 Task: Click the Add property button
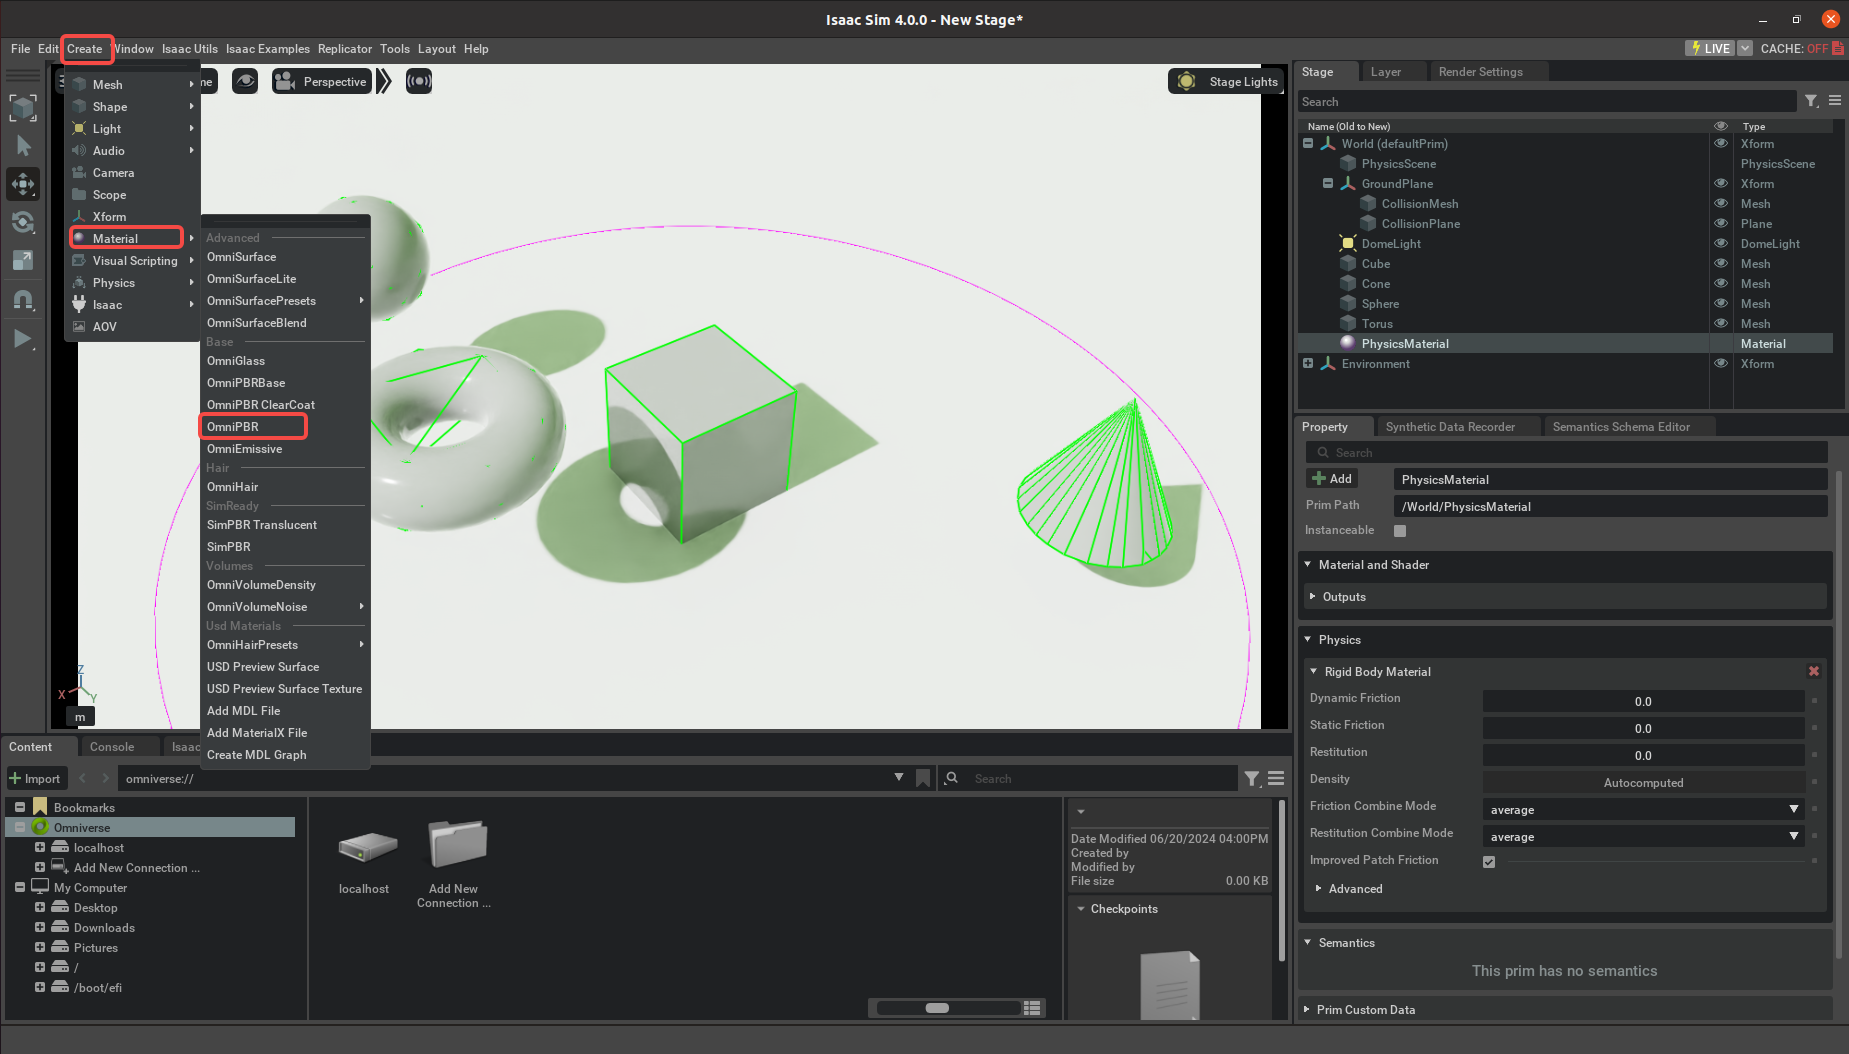pyautogui.click(x=1332, y=479)
